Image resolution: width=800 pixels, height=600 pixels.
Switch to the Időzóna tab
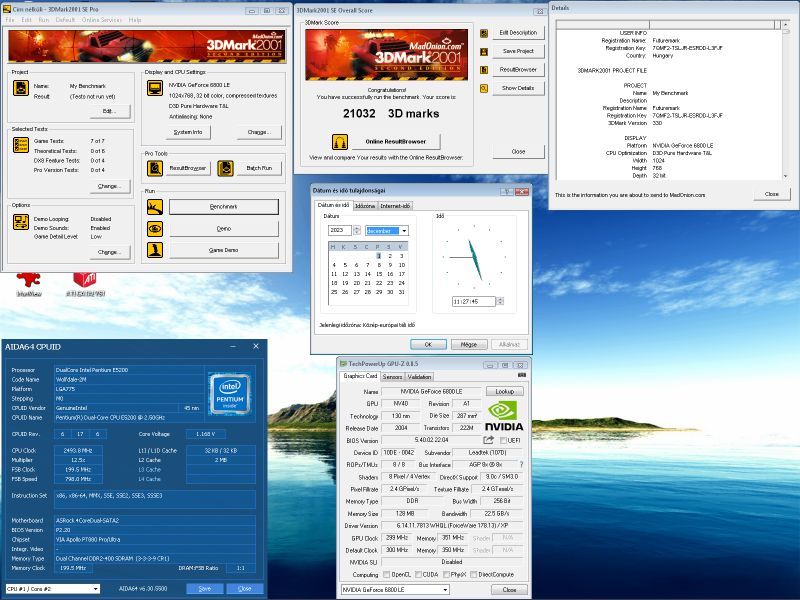point(365,206)
